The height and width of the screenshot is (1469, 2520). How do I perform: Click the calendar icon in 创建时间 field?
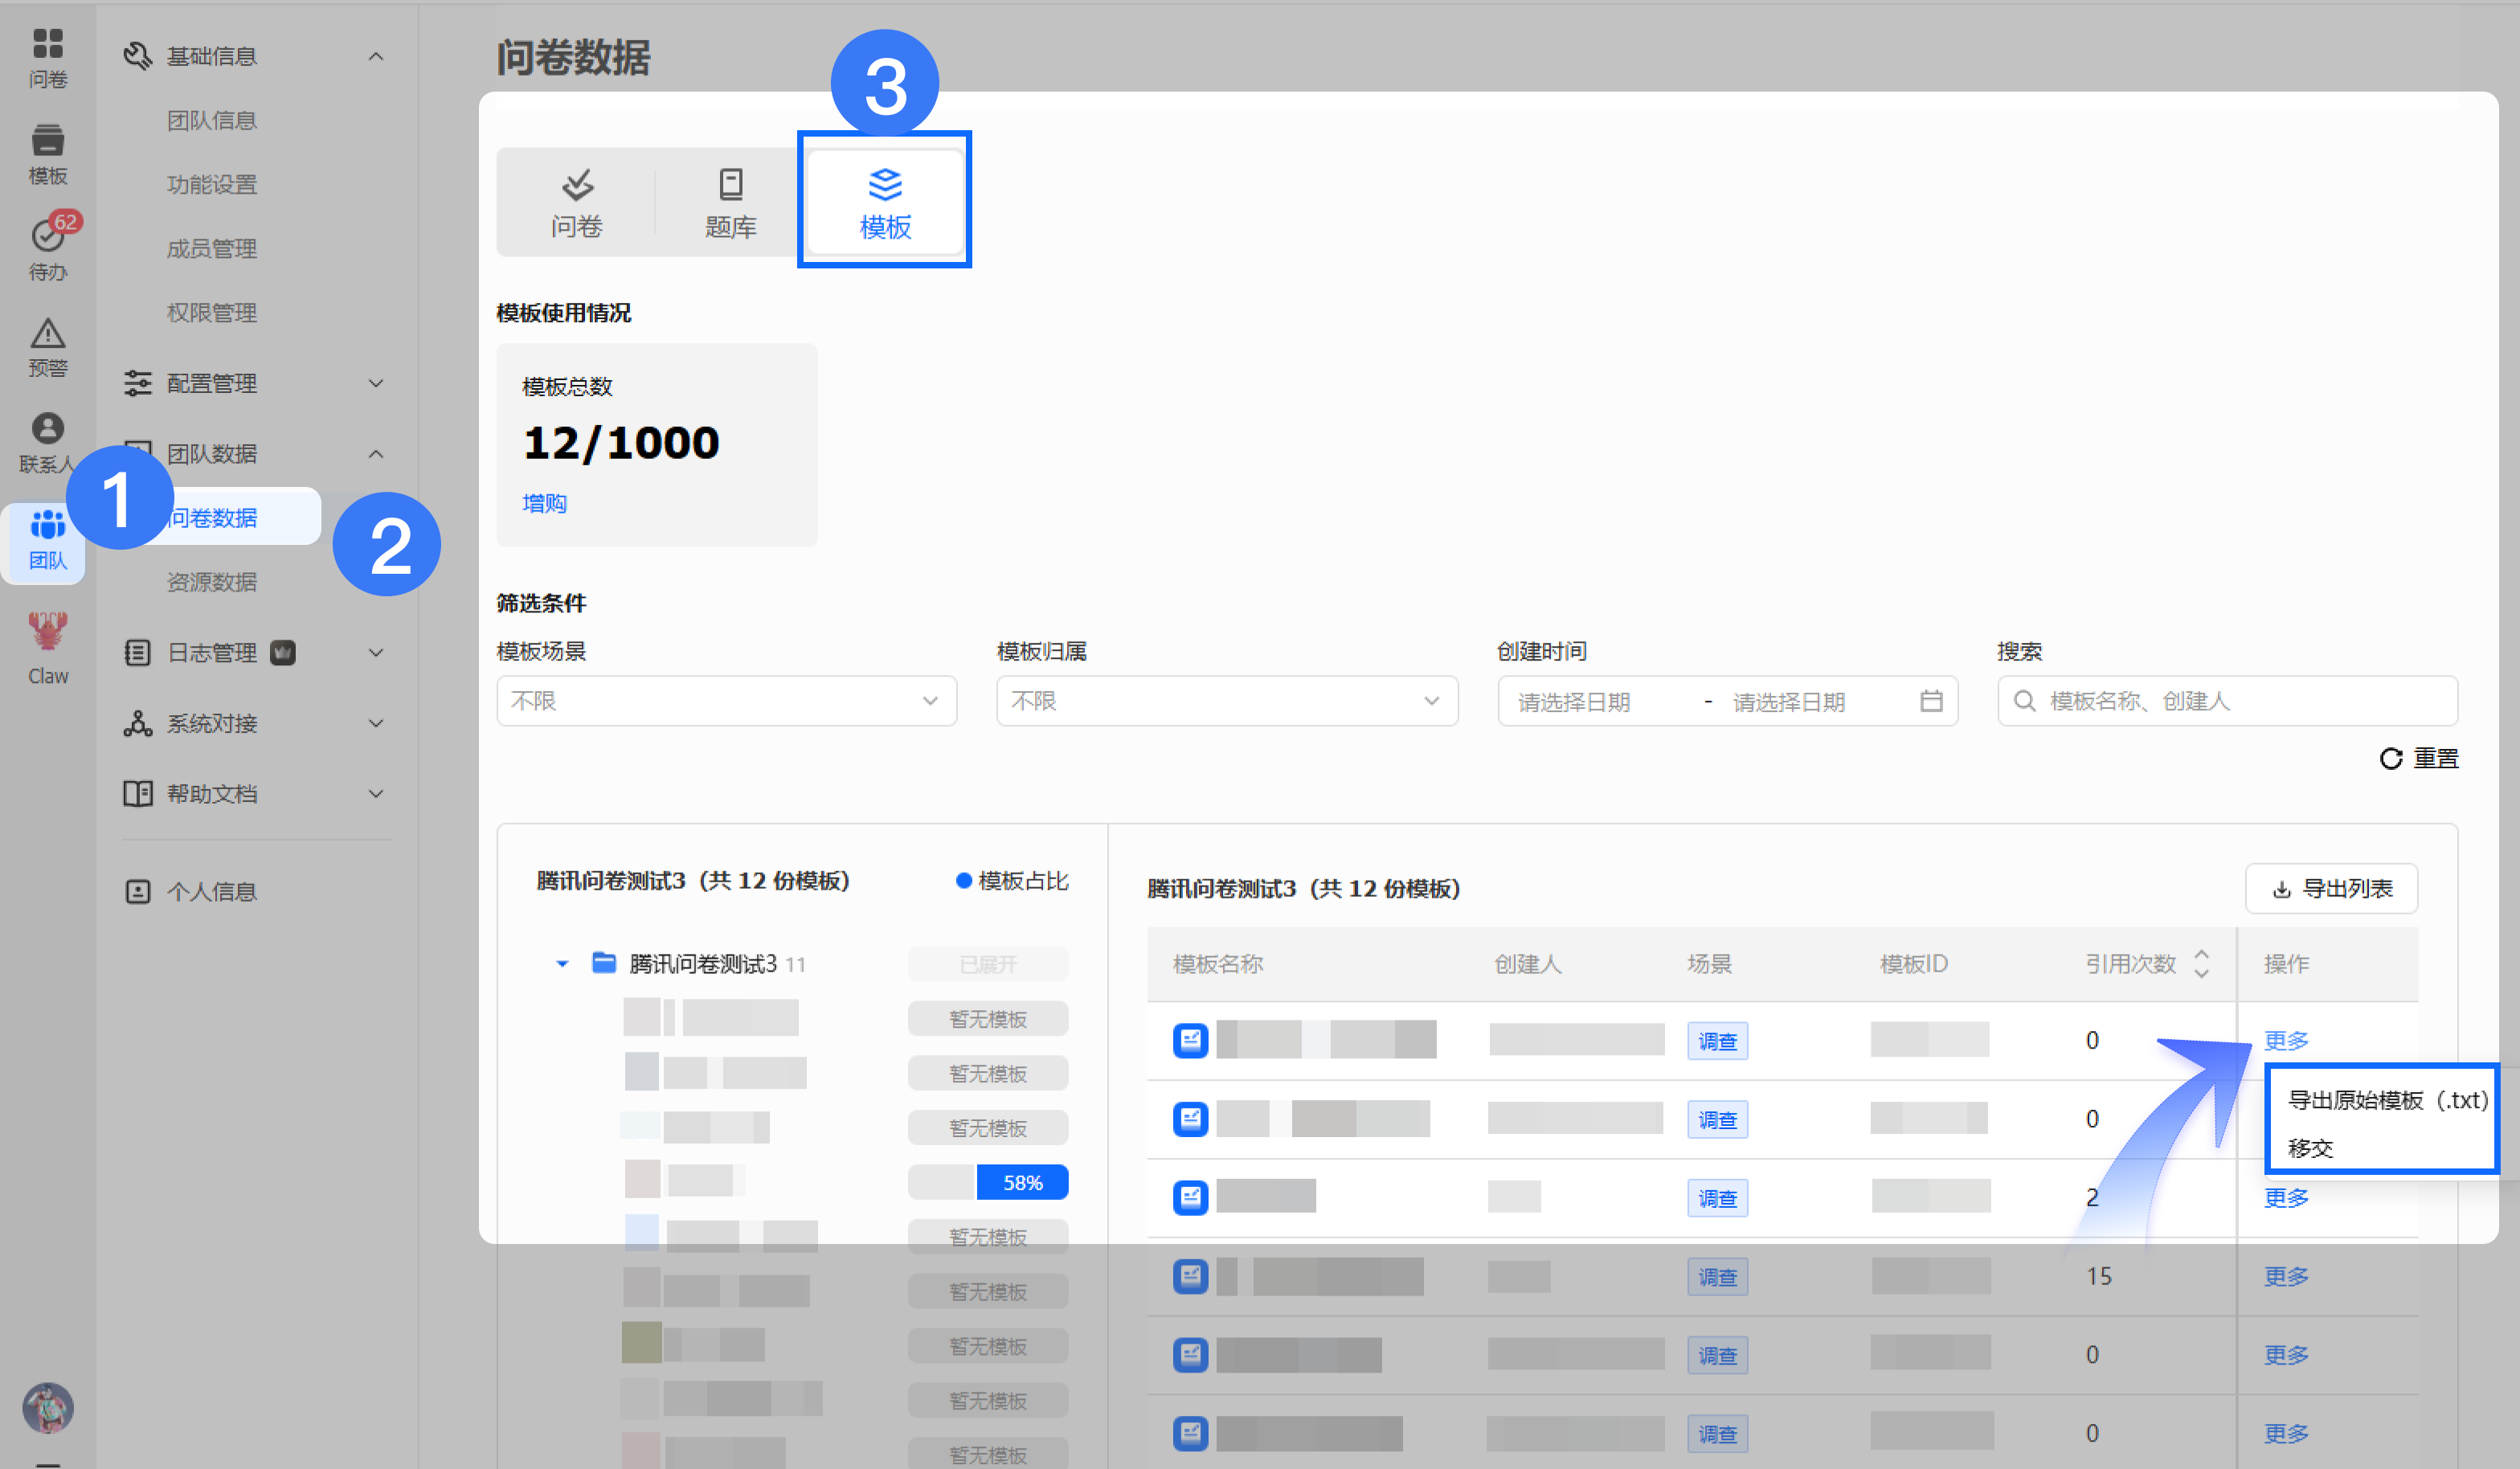tap(1931, 701)
